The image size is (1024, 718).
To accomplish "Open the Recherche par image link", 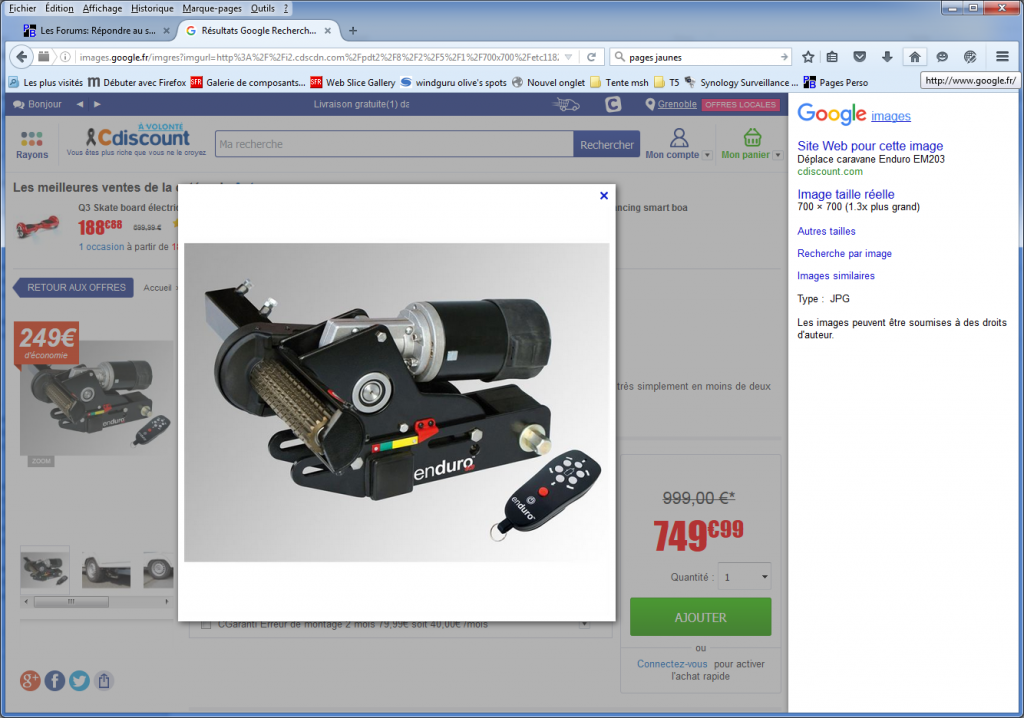I will 844,254.
